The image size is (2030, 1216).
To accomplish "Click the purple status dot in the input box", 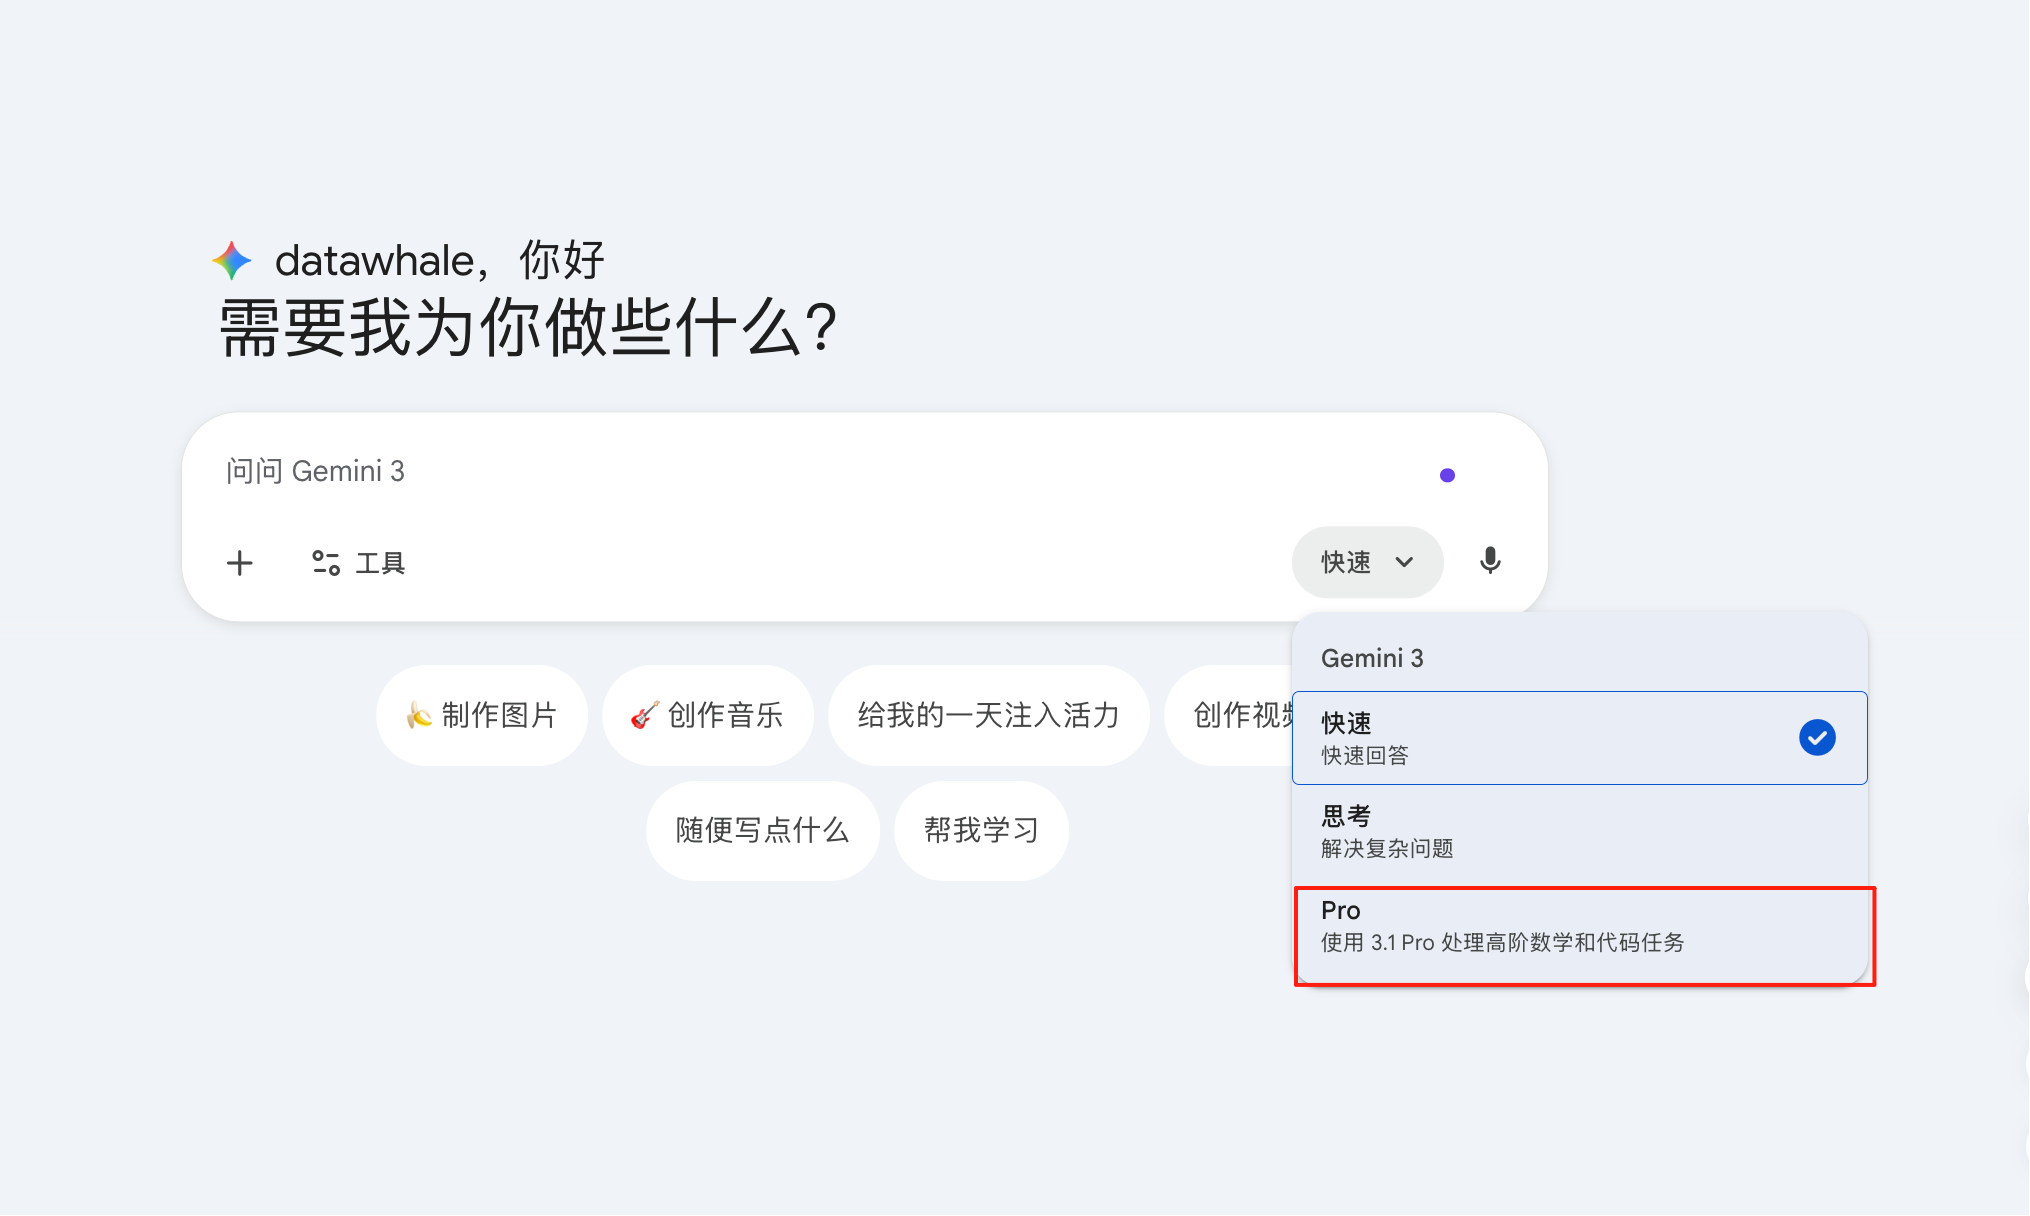I will tap(1447, 475).
